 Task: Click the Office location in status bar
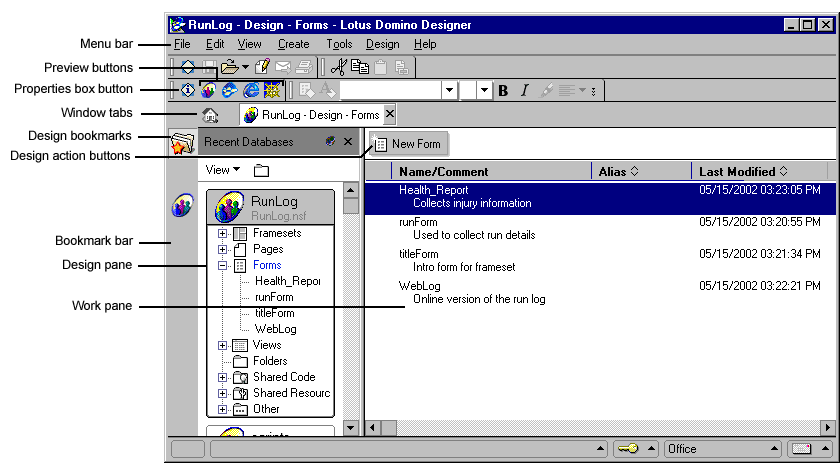[723, 448]
